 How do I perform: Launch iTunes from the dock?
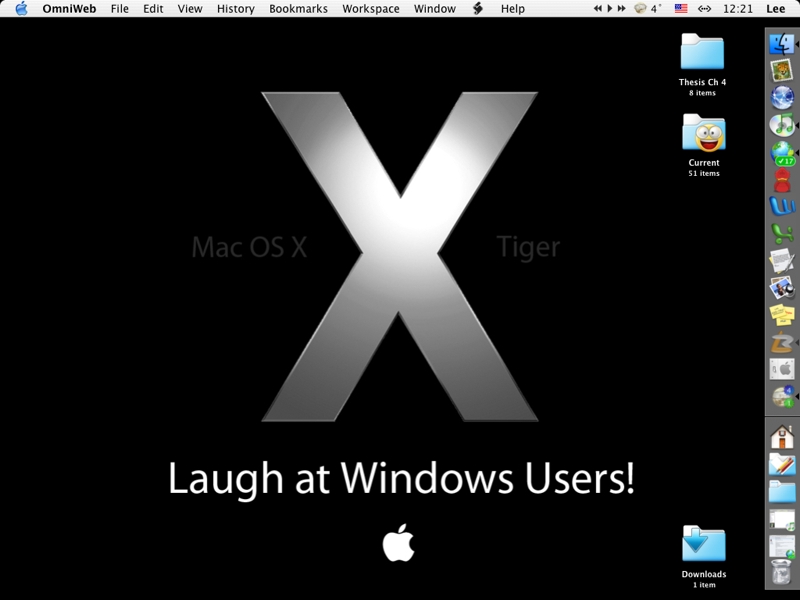click(x=781, y=125)
